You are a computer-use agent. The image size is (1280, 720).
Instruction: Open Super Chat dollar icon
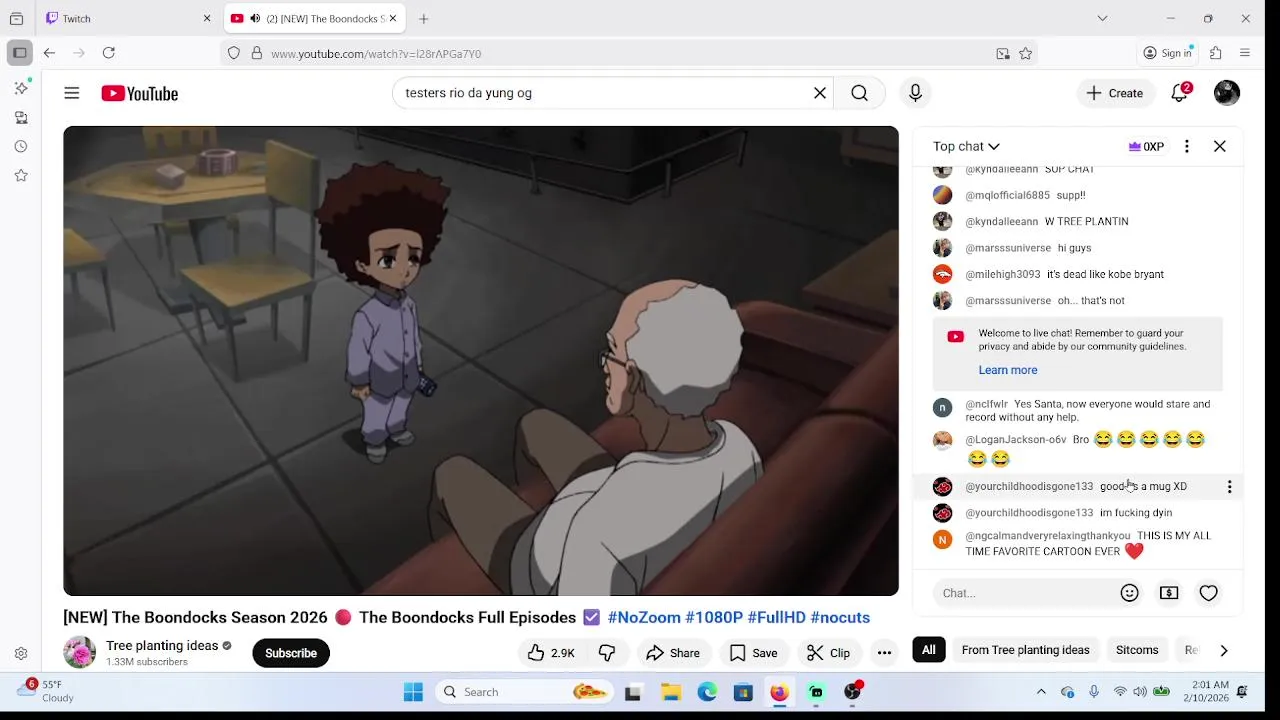click(x=1169, y=593)
